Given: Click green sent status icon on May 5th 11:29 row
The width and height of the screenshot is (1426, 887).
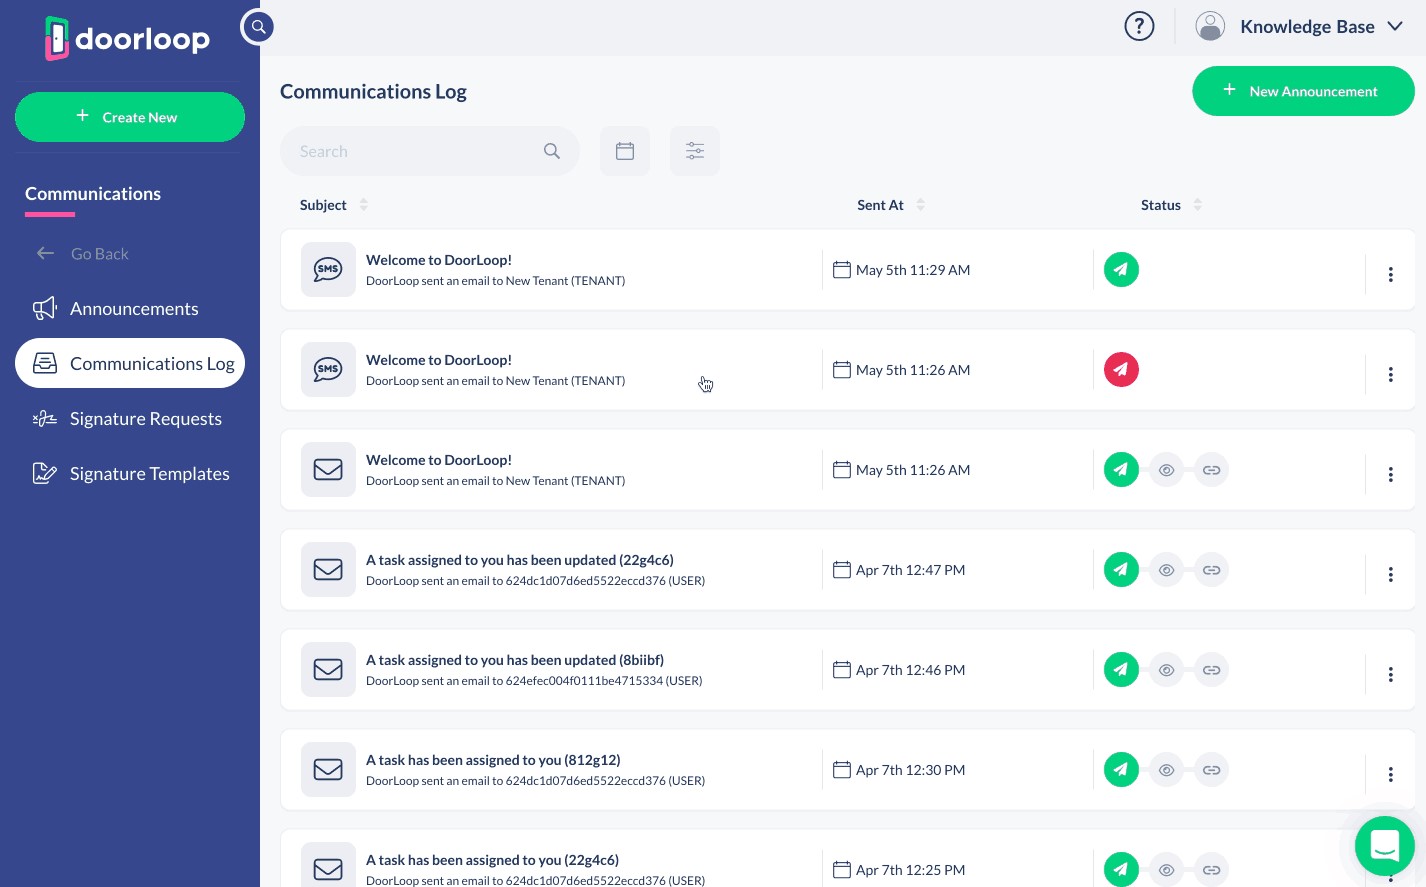Looking at the screenshot, I should 1121,270.
